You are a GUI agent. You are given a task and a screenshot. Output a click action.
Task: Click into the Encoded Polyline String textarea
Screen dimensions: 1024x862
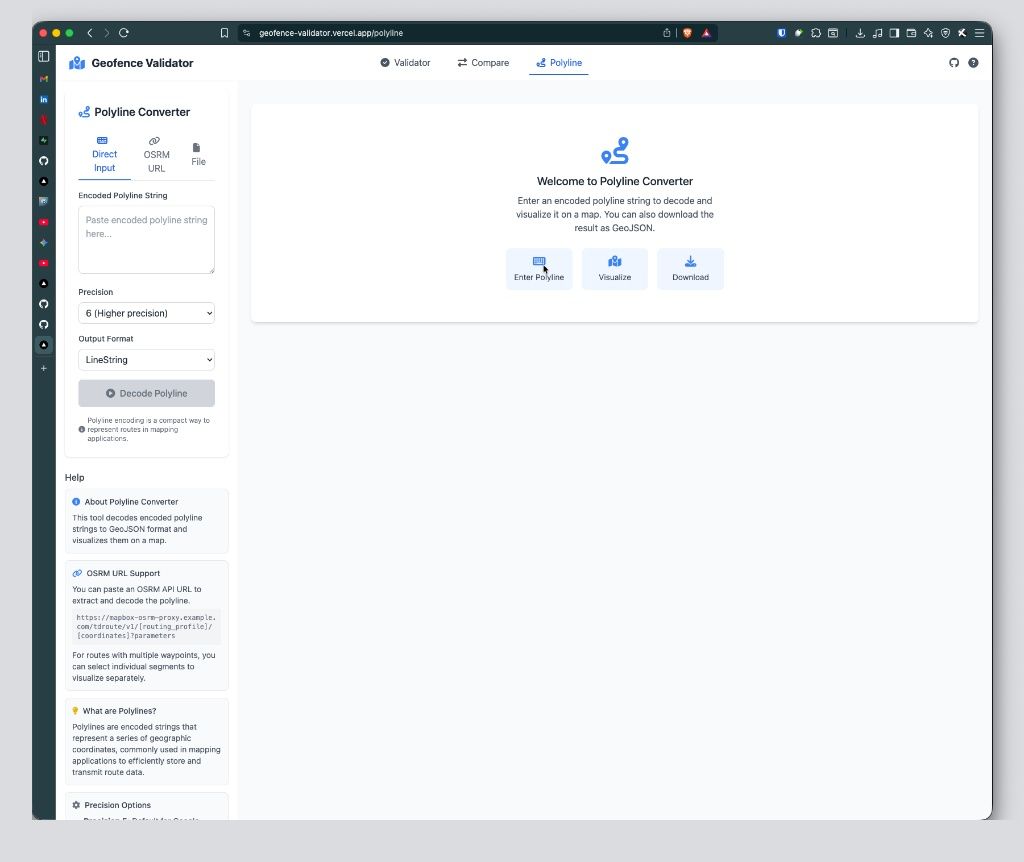pos(146,240)
